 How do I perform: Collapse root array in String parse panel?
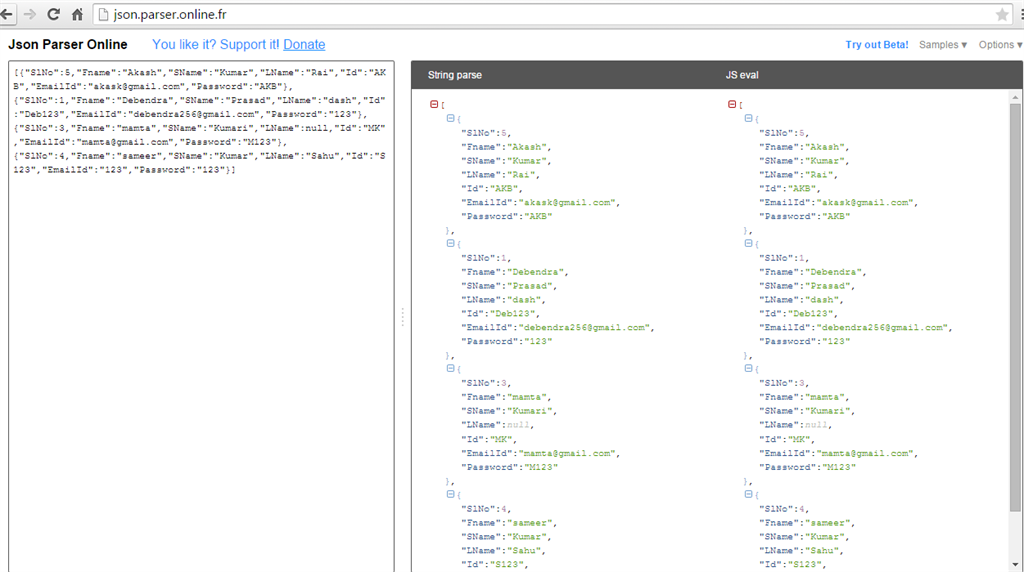[433, 104]
